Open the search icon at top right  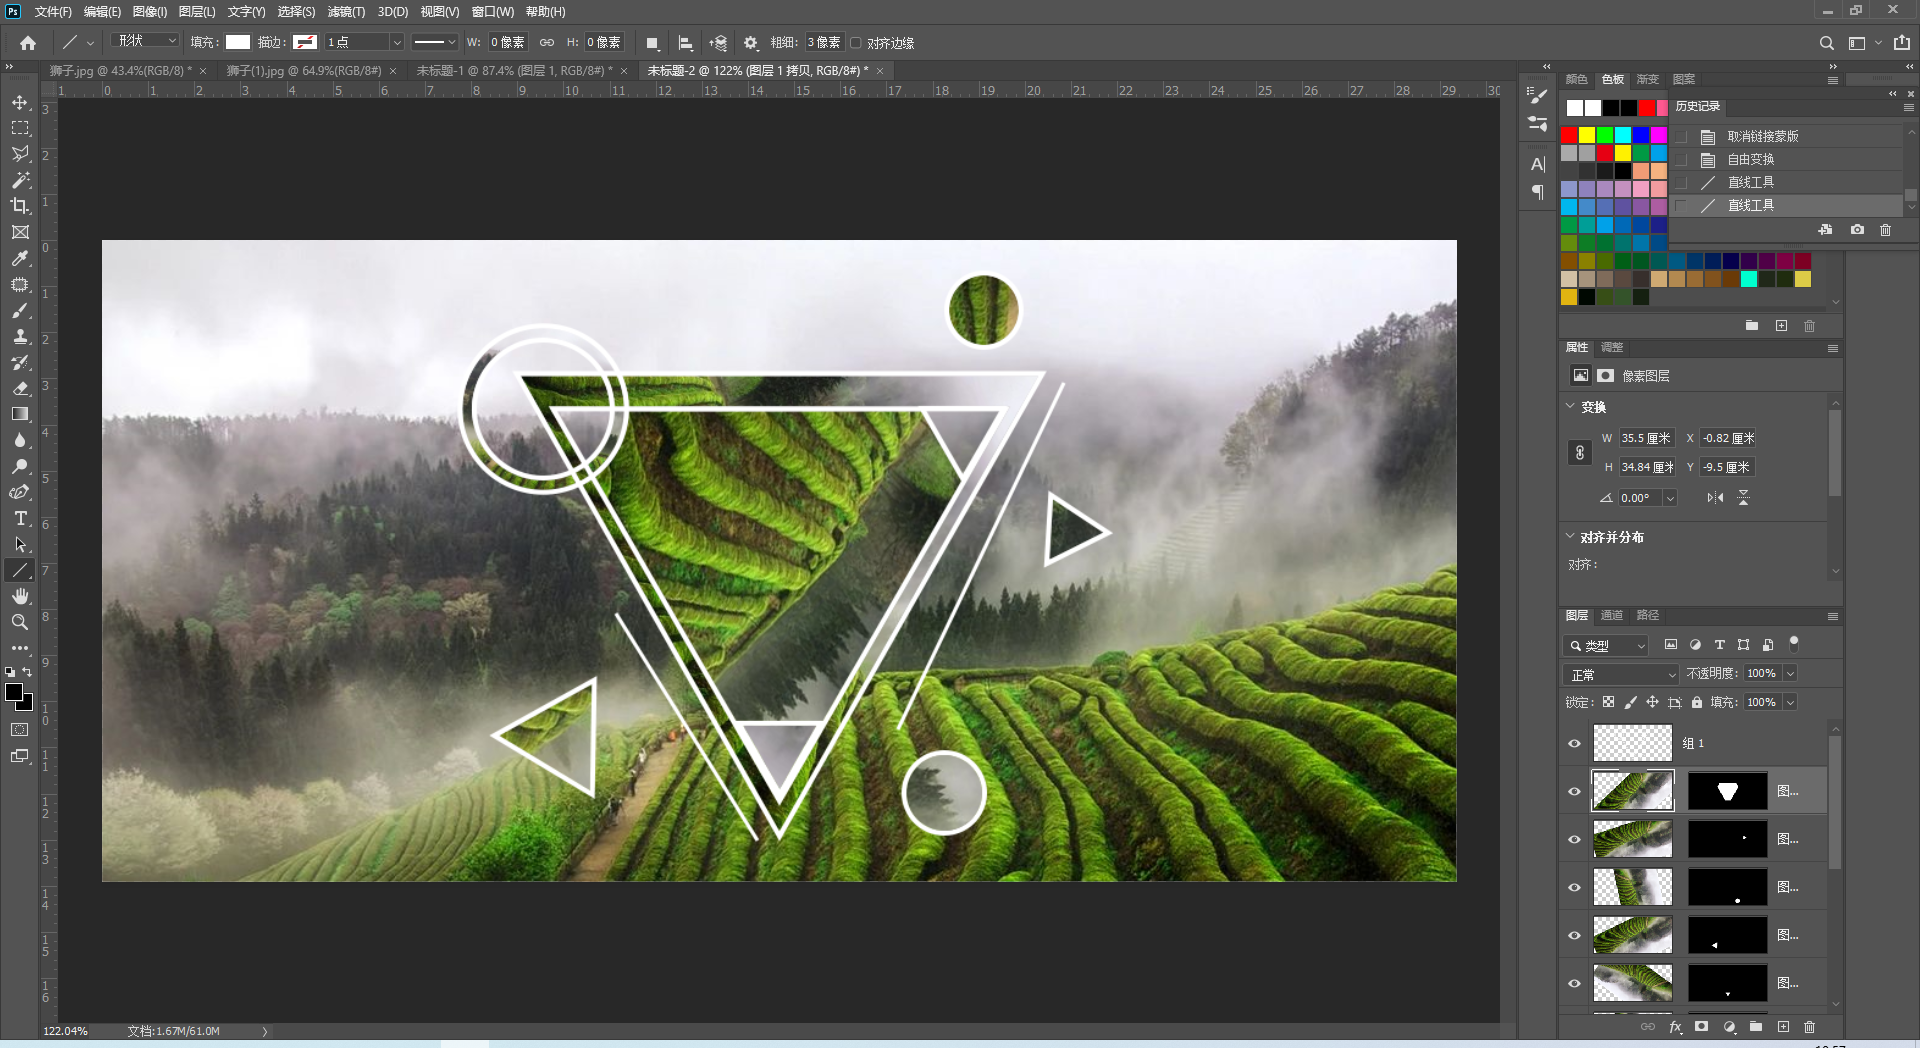coord(1827,43)
